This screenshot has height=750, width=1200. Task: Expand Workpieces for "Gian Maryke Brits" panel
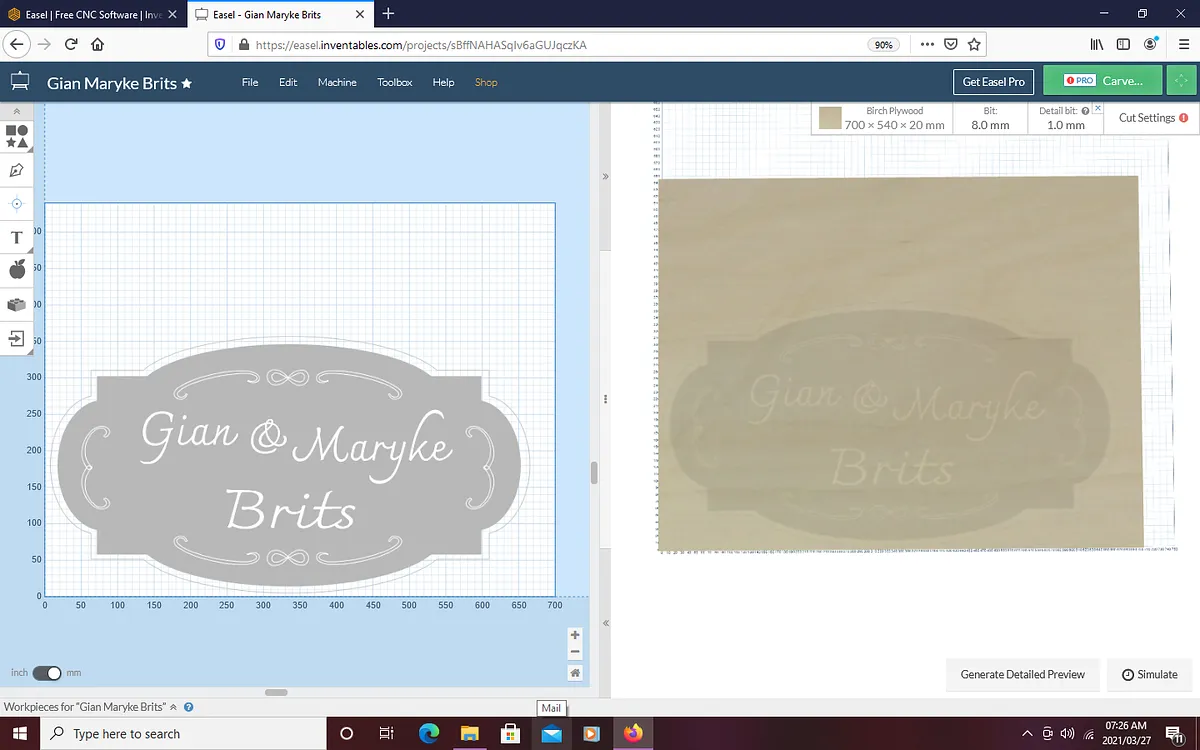coord(174,707)
